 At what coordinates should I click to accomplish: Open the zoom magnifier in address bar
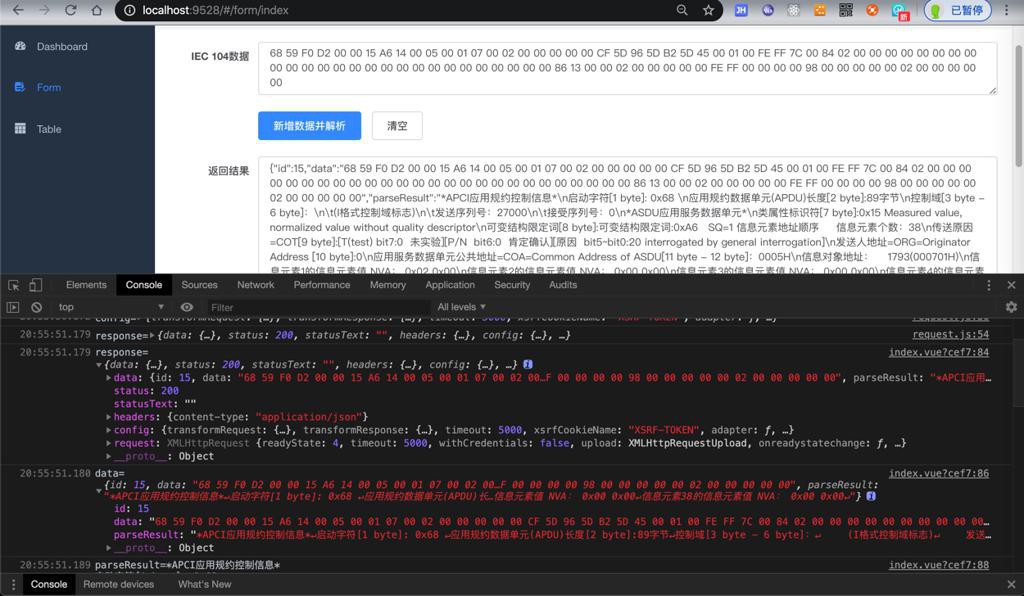682,10
